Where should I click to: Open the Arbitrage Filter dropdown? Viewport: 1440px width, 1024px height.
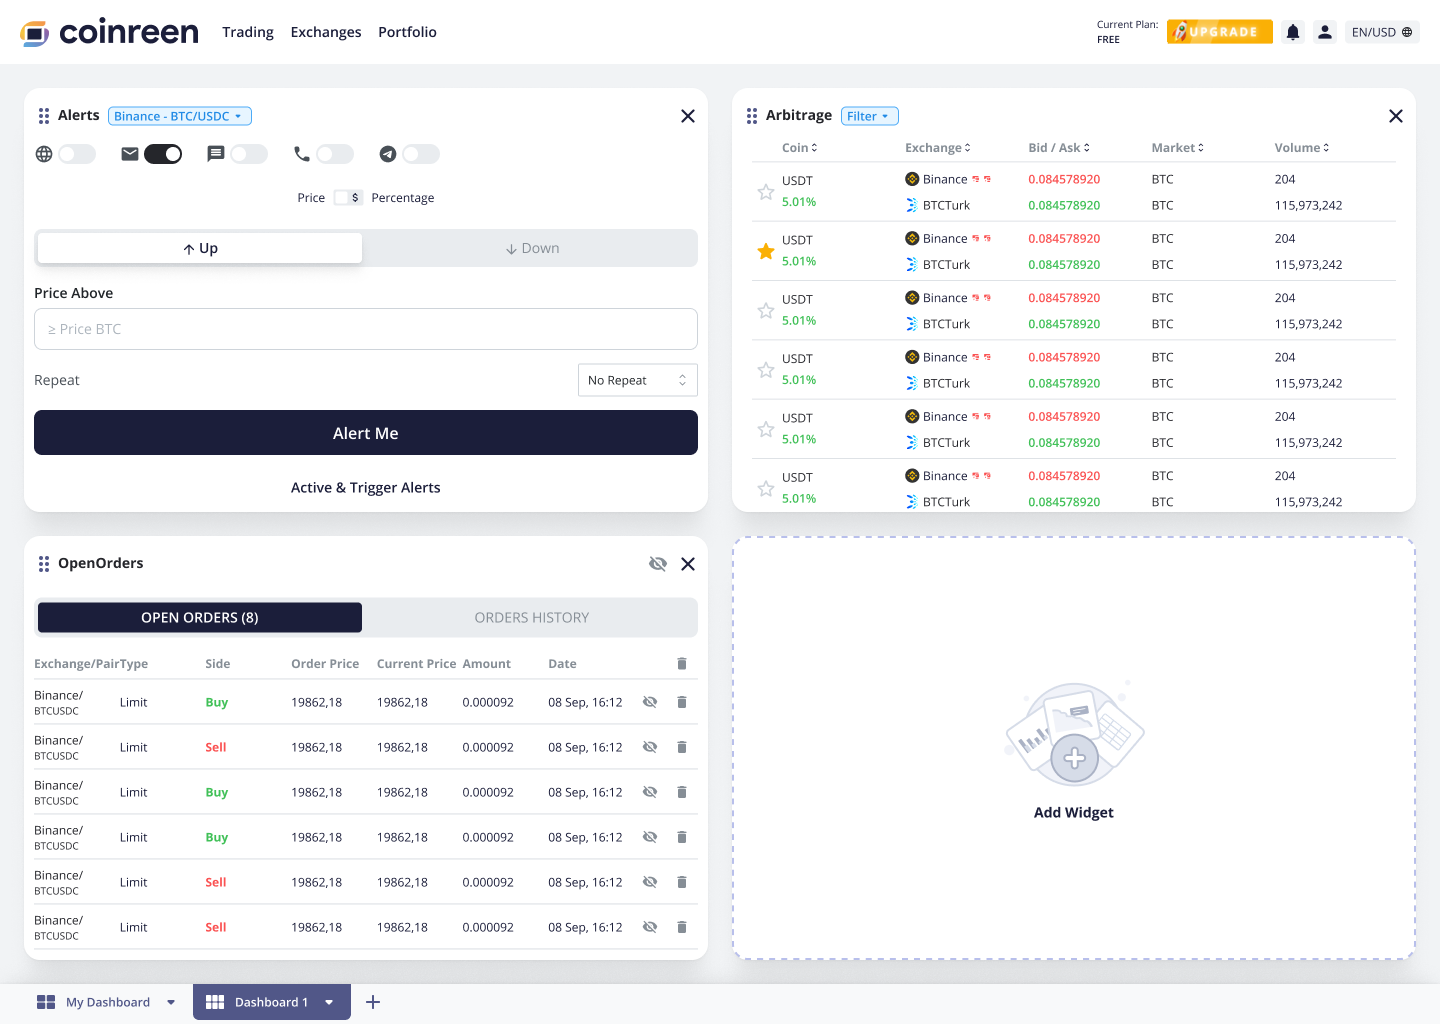(x=870, y=116)
